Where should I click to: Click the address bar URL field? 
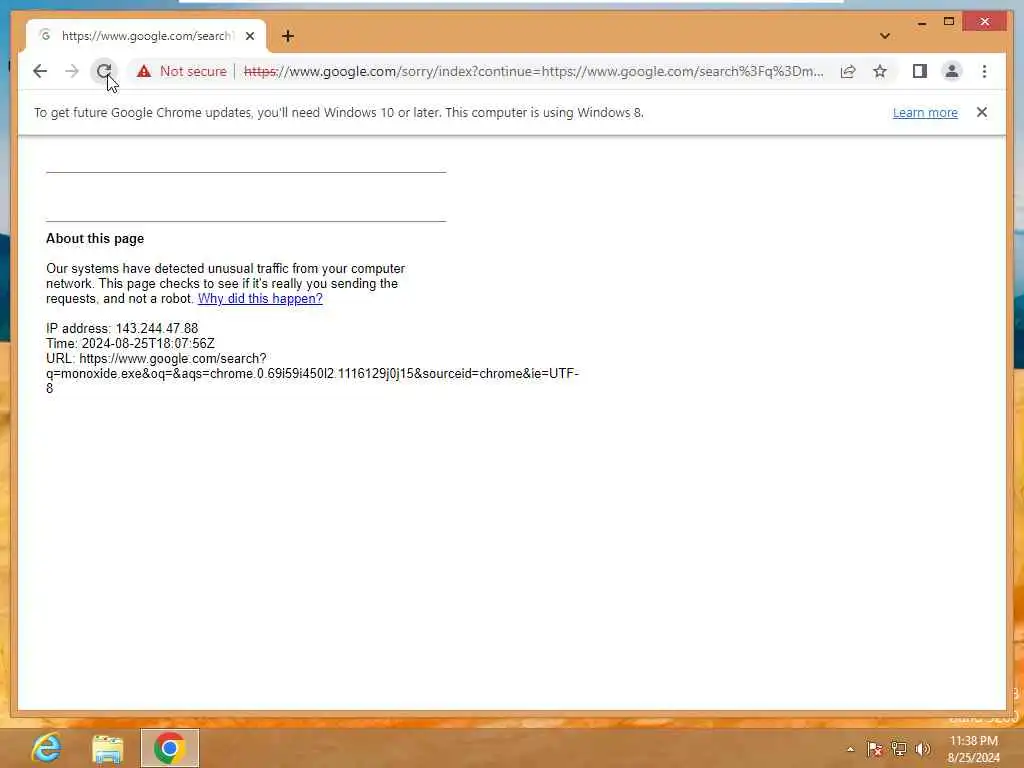point(533,71)
